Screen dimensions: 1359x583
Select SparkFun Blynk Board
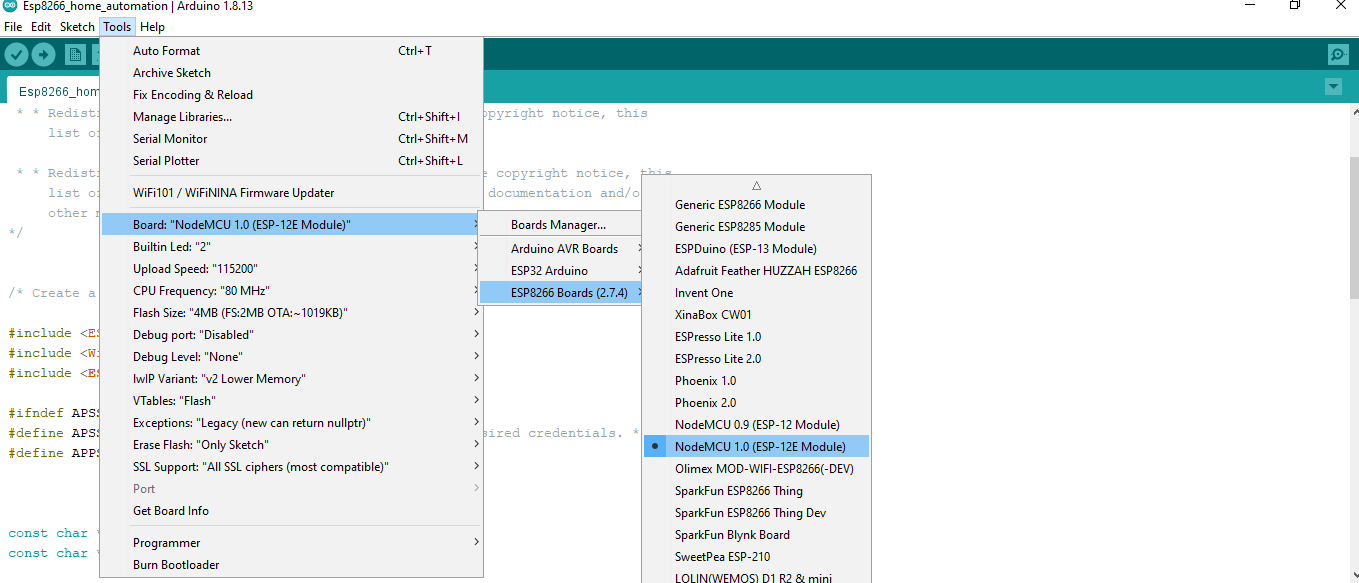tap(756, 535)
